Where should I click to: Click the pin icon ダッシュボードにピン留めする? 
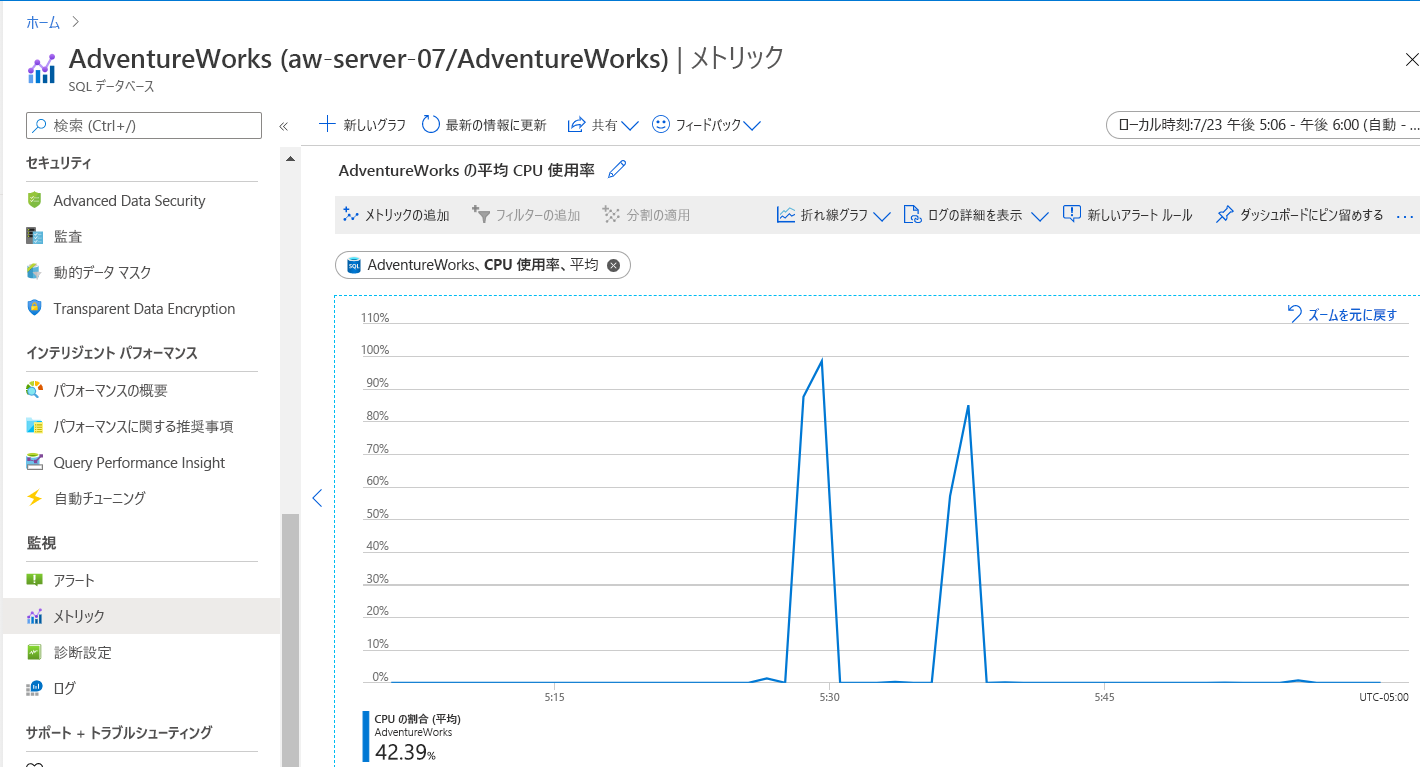coord(1224,215)
